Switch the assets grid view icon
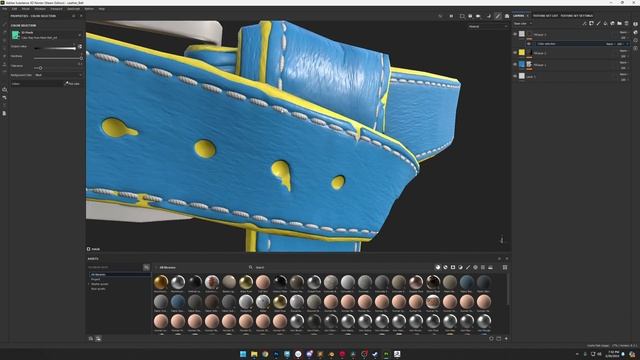The width and height of the screenshot is (640, 360). 505,267
